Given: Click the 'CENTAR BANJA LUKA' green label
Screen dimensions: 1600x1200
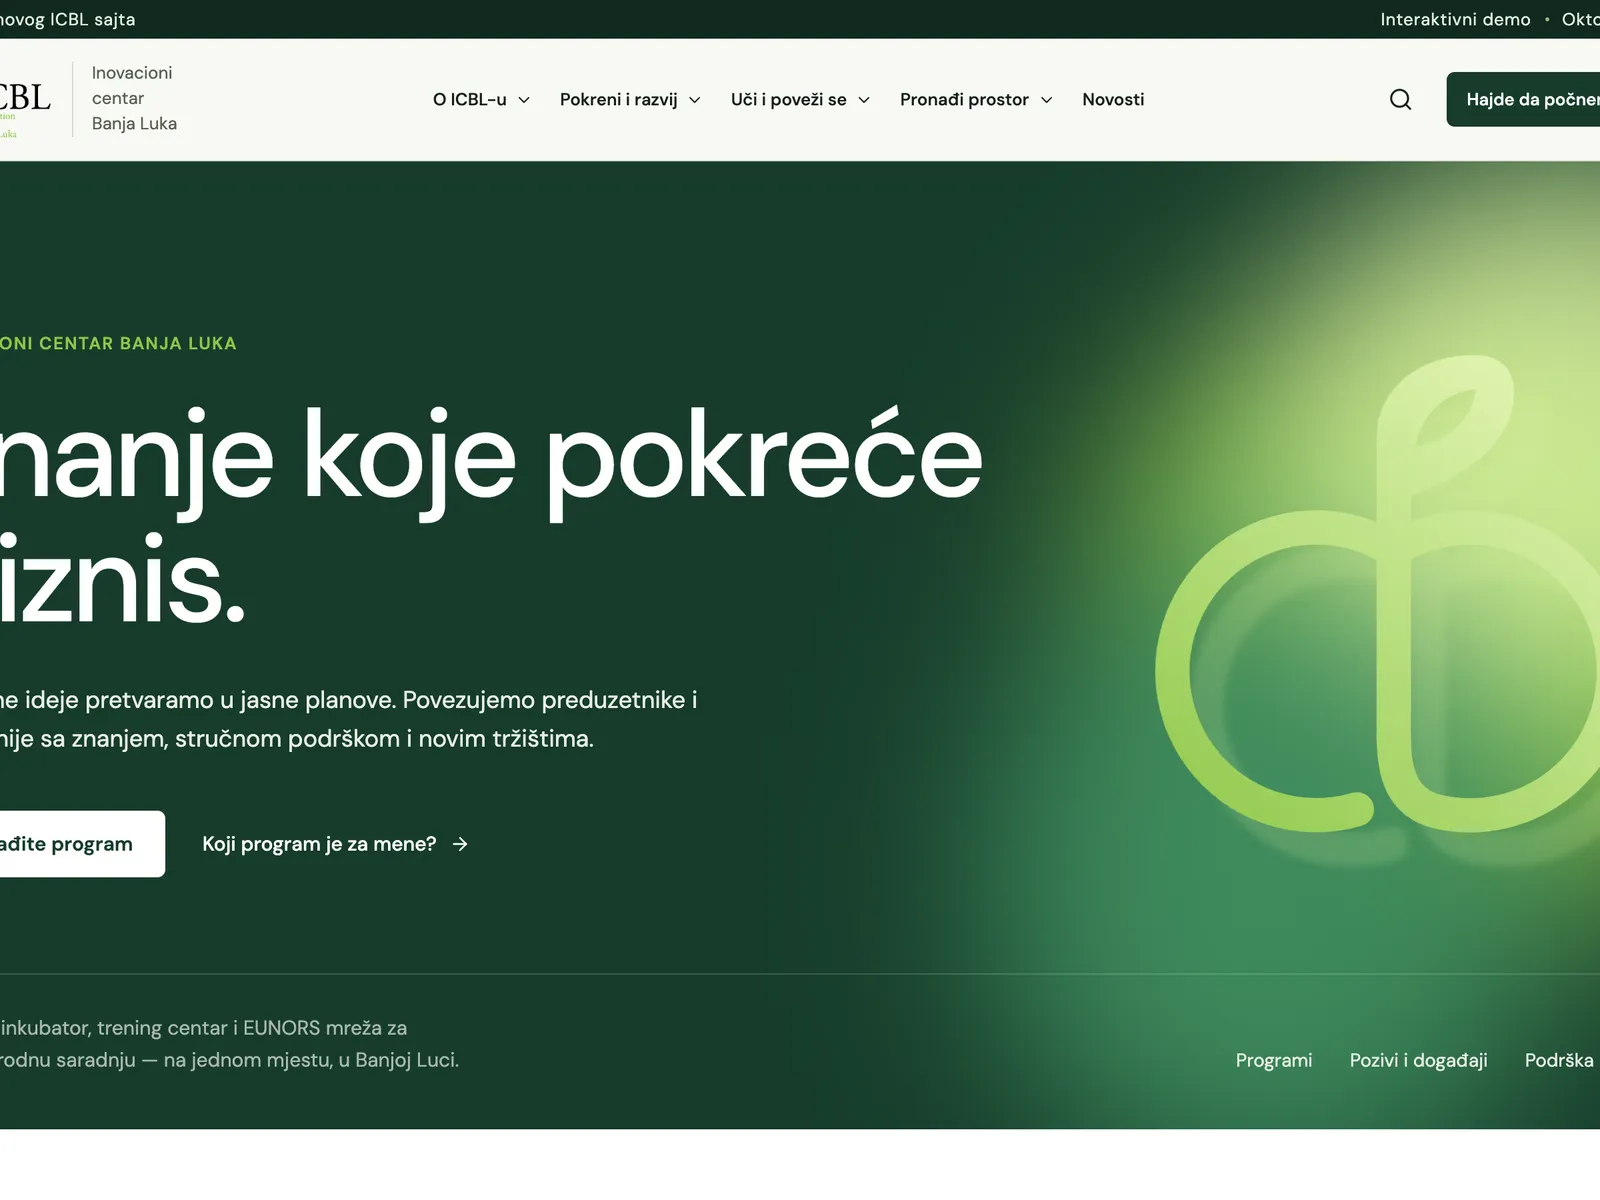Looking at the screenshot, I should pyautogui.click(x=138, y=343).
